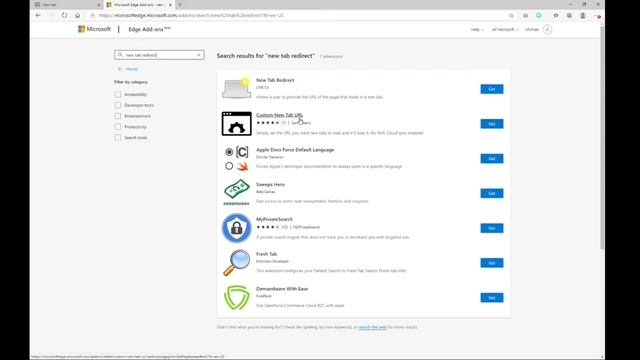Click the Microsoft logo
640x360 pixels.
coord(94,29)
